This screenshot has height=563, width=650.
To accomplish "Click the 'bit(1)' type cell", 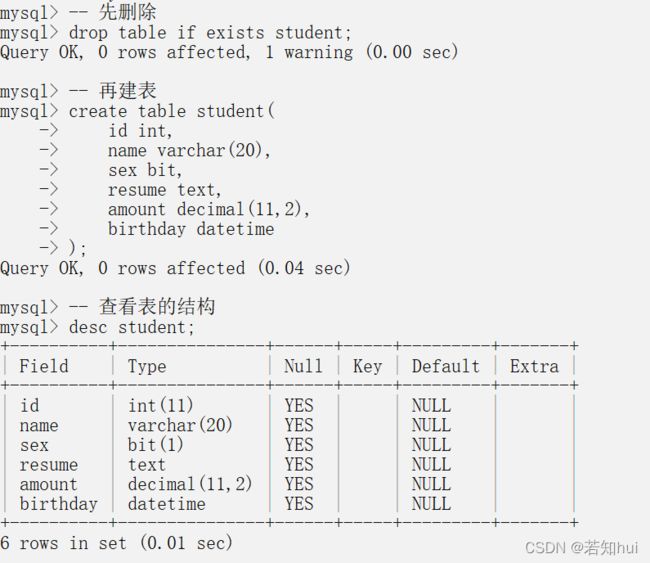I will [155, 445].
